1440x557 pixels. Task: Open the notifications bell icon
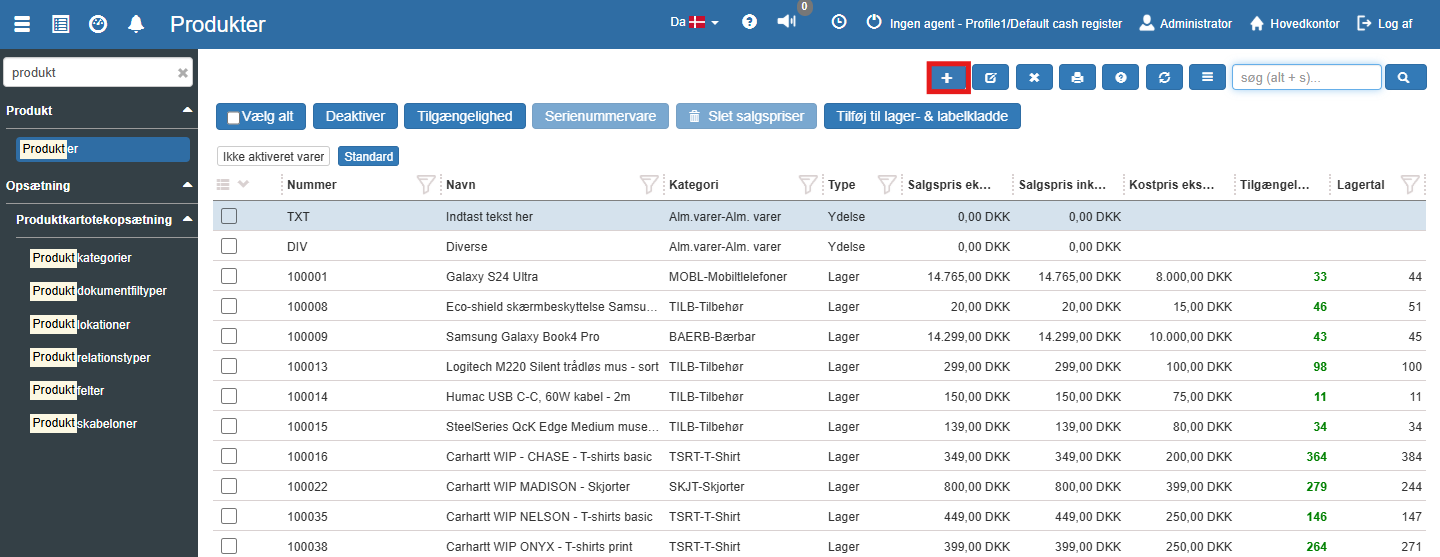pos(136,24)
